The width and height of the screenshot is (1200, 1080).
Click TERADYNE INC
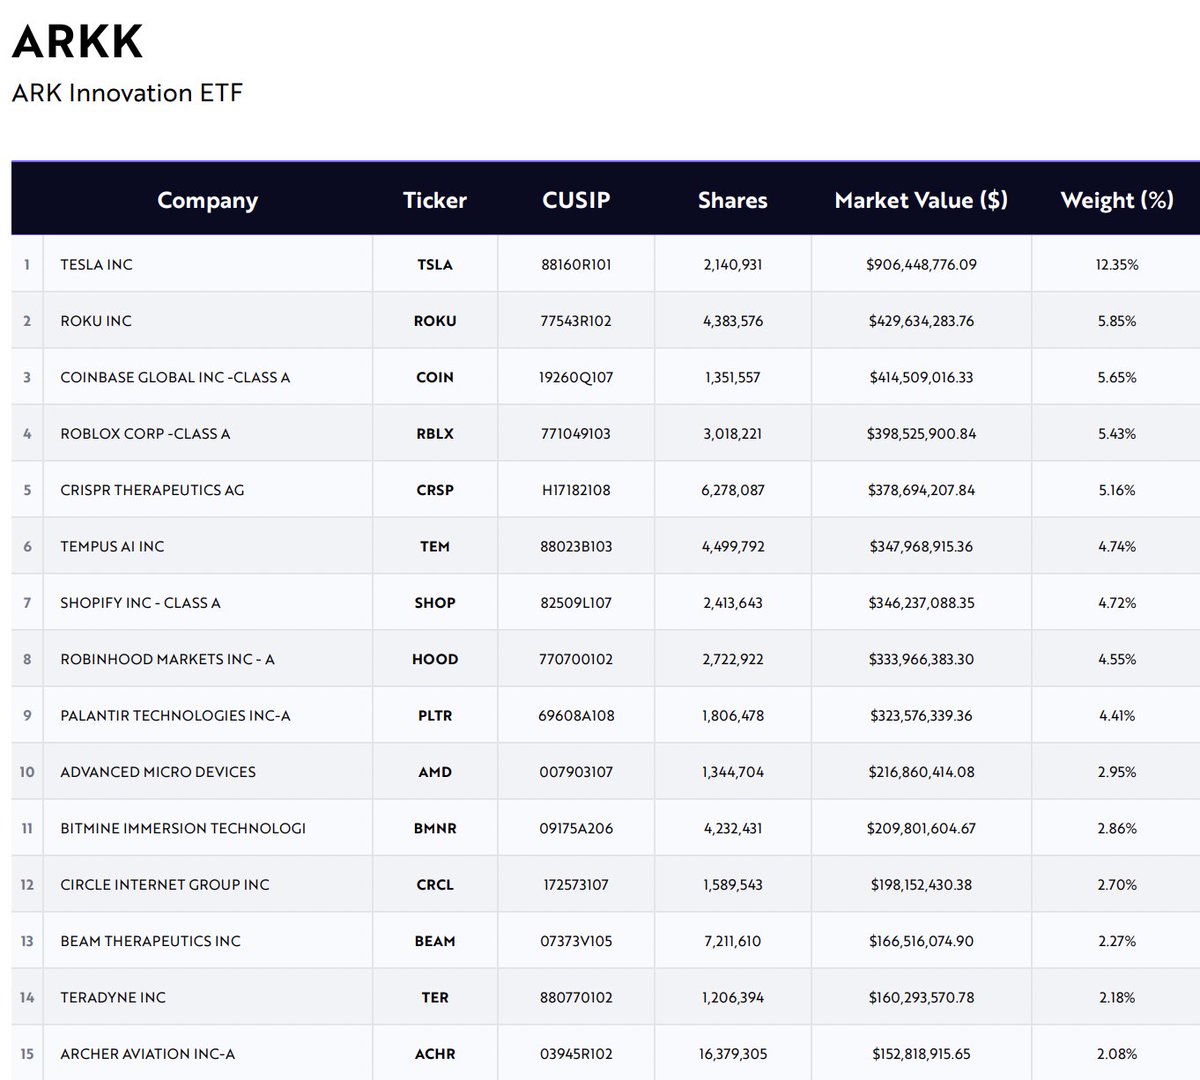113,997
